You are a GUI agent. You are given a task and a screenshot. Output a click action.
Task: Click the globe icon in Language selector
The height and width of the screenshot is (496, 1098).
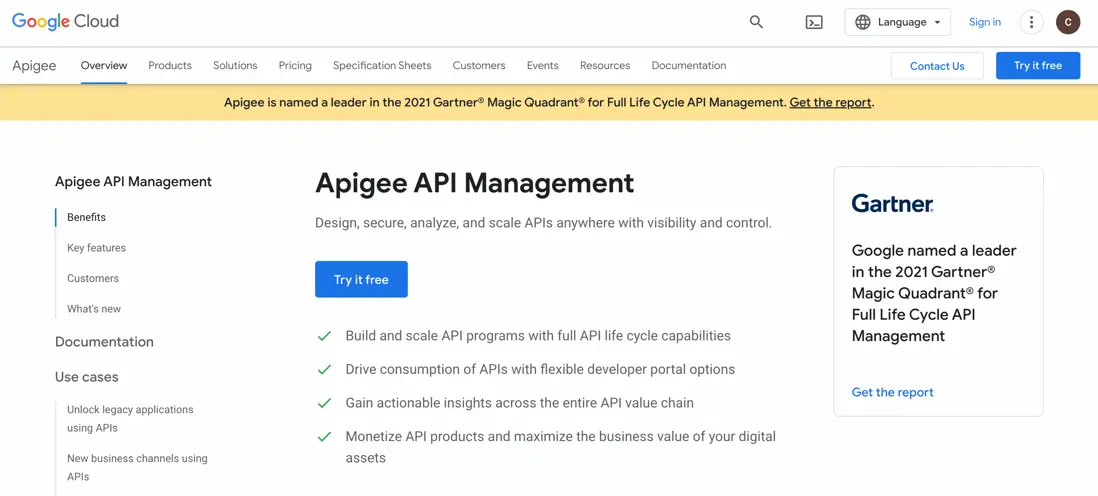(863, 22)
